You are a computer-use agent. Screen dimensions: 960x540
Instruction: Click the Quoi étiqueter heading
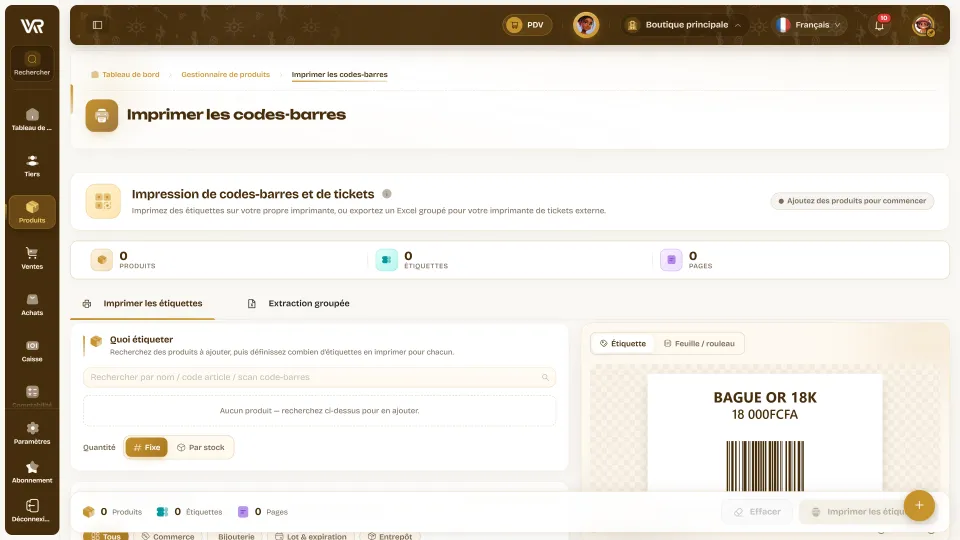pos(141,340)
